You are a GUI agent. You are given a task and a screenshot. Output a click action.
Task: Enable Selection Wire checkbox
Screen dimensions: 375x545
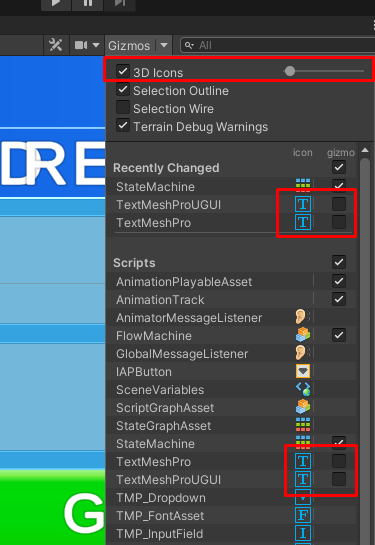(123, 107)
